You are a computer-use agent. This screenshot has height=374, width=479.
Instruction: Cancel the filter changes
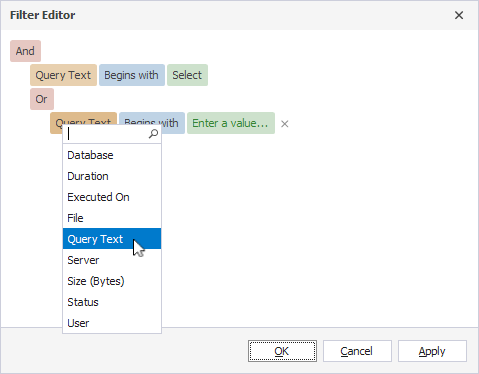pos(357,351)
